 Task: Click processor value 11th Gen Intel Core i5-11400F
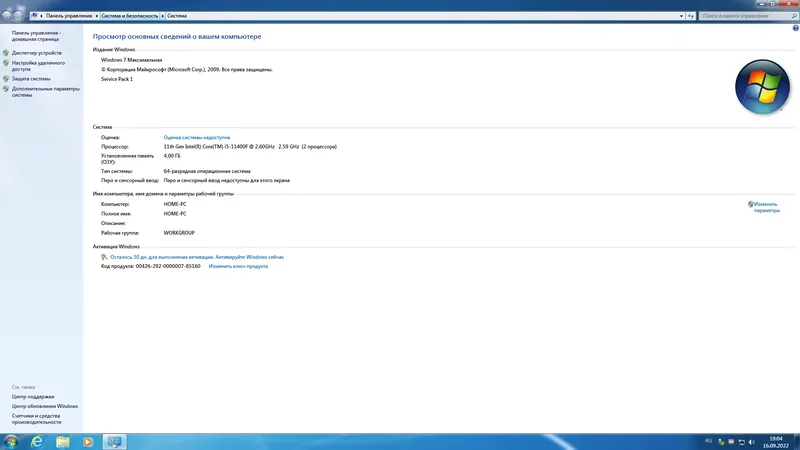pos(250,146)
